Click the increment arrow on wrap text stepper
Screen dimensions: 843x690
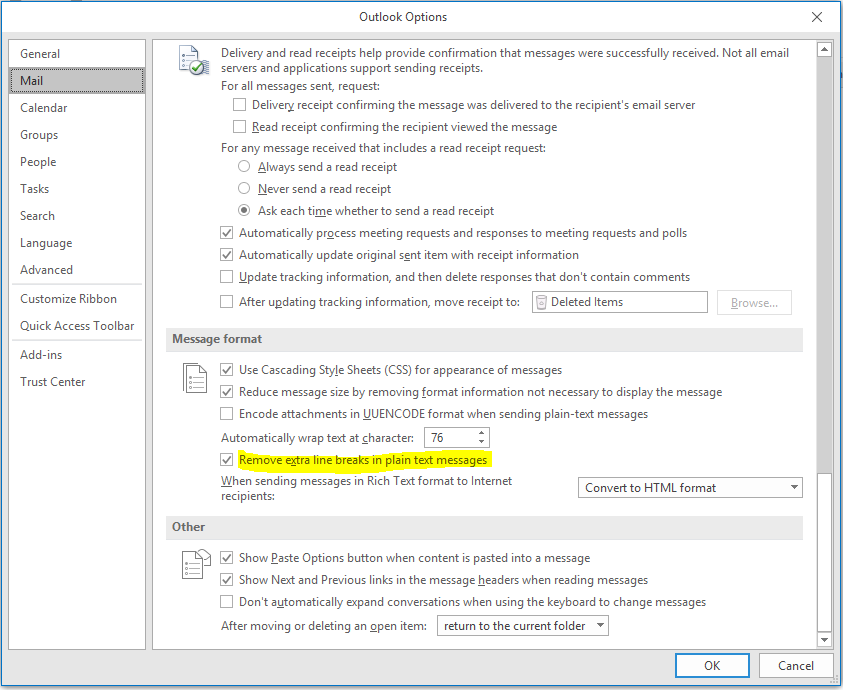coord(479,433)
